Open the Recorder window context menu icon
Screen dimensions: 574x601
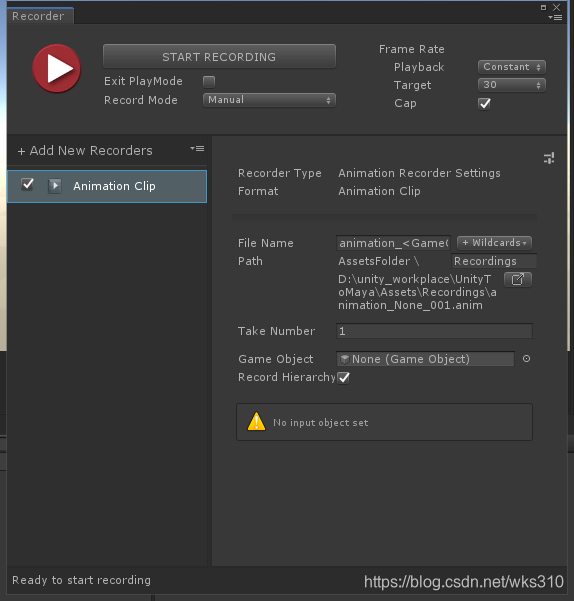tap(555, 17)
